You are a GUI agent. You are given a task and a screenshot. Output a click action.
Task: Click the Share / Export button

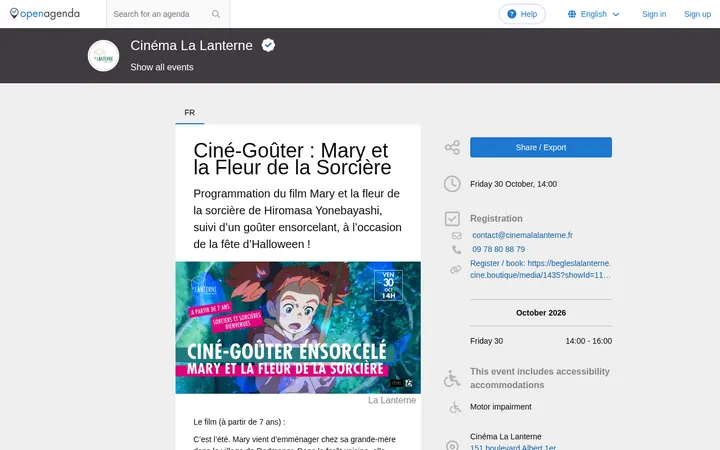pyautogui.click(x=541, y=147)
